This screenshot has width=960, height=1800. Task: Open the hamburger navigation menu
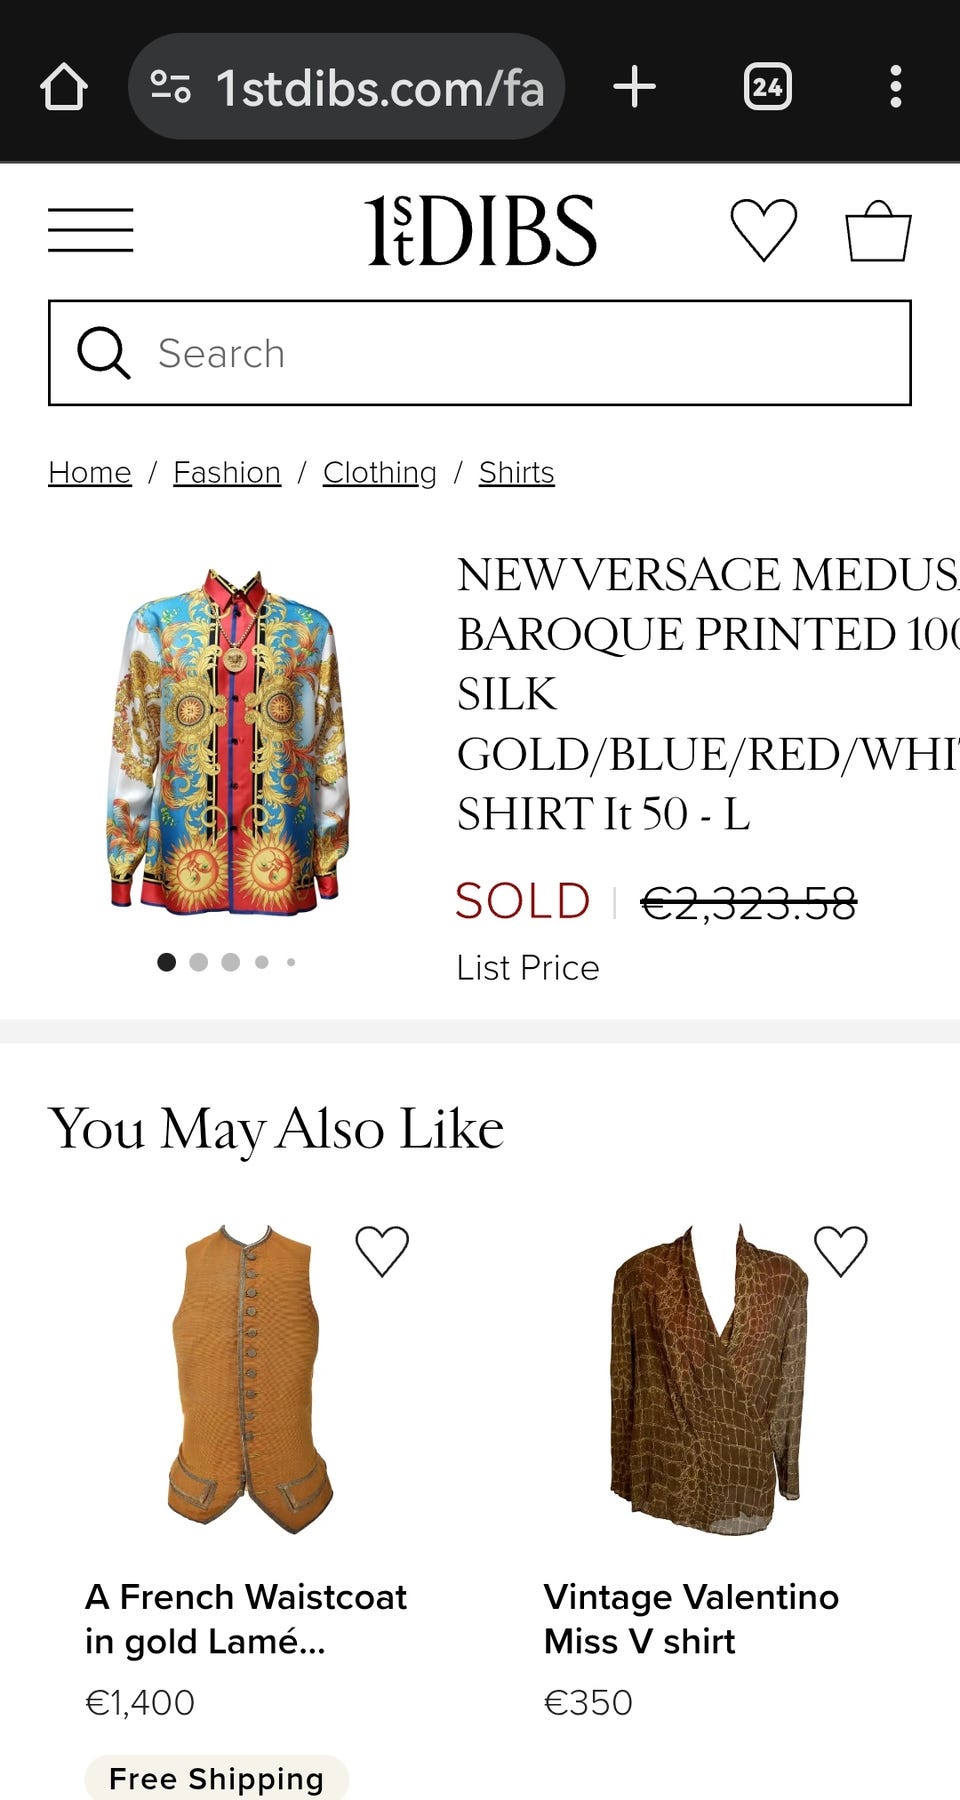click(x=91, y=230)
